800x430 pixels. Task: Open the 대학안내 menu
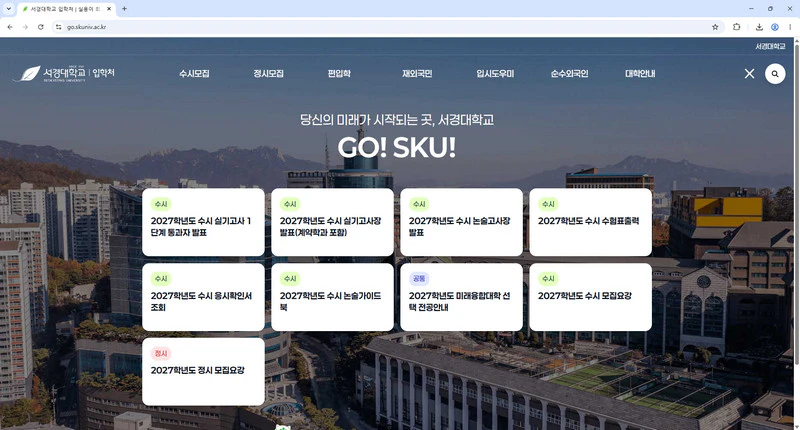pyautogui.click(x=640, y=73)
